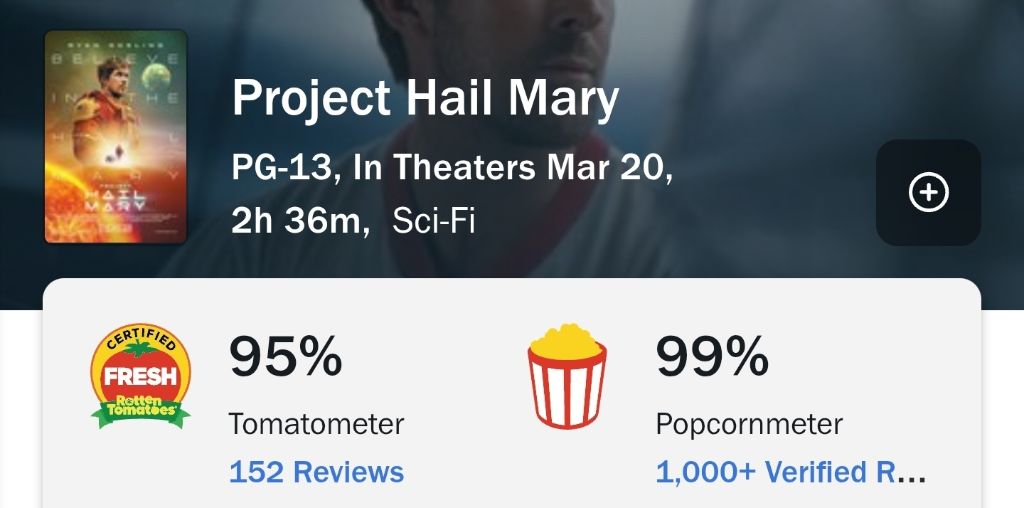
Task: Open the 1,000+ Verified Ratings link
Action: tap(791, 471)
